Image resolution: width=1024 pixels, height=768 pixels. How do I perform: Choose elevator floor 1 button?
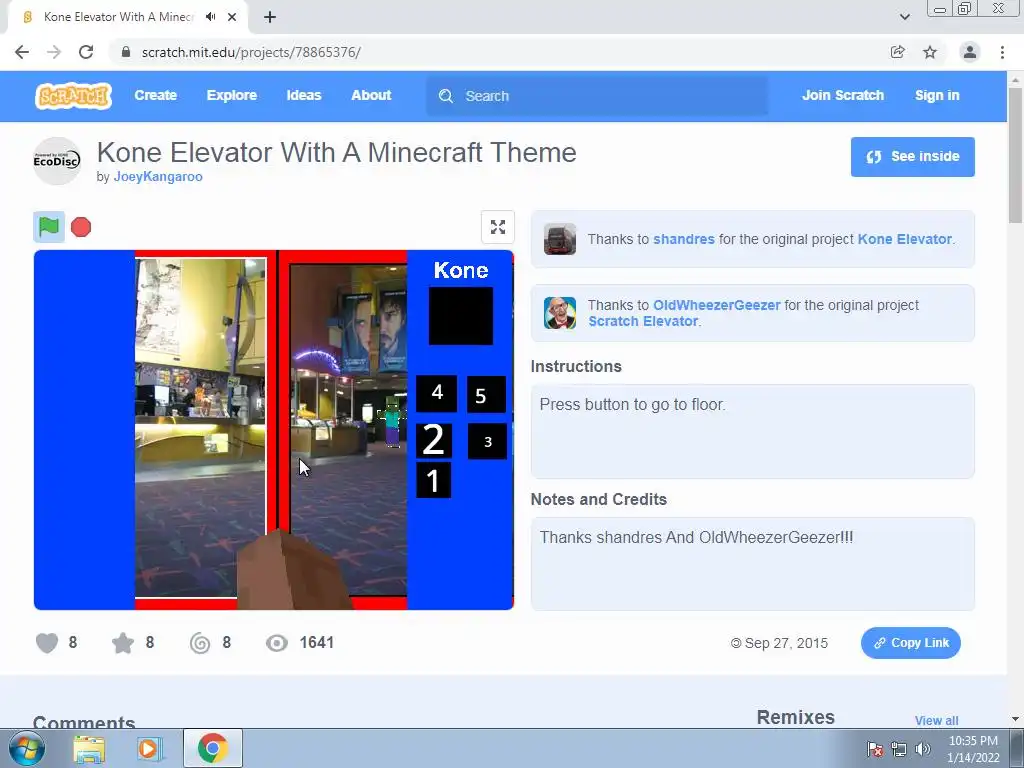tap(434, 481)
